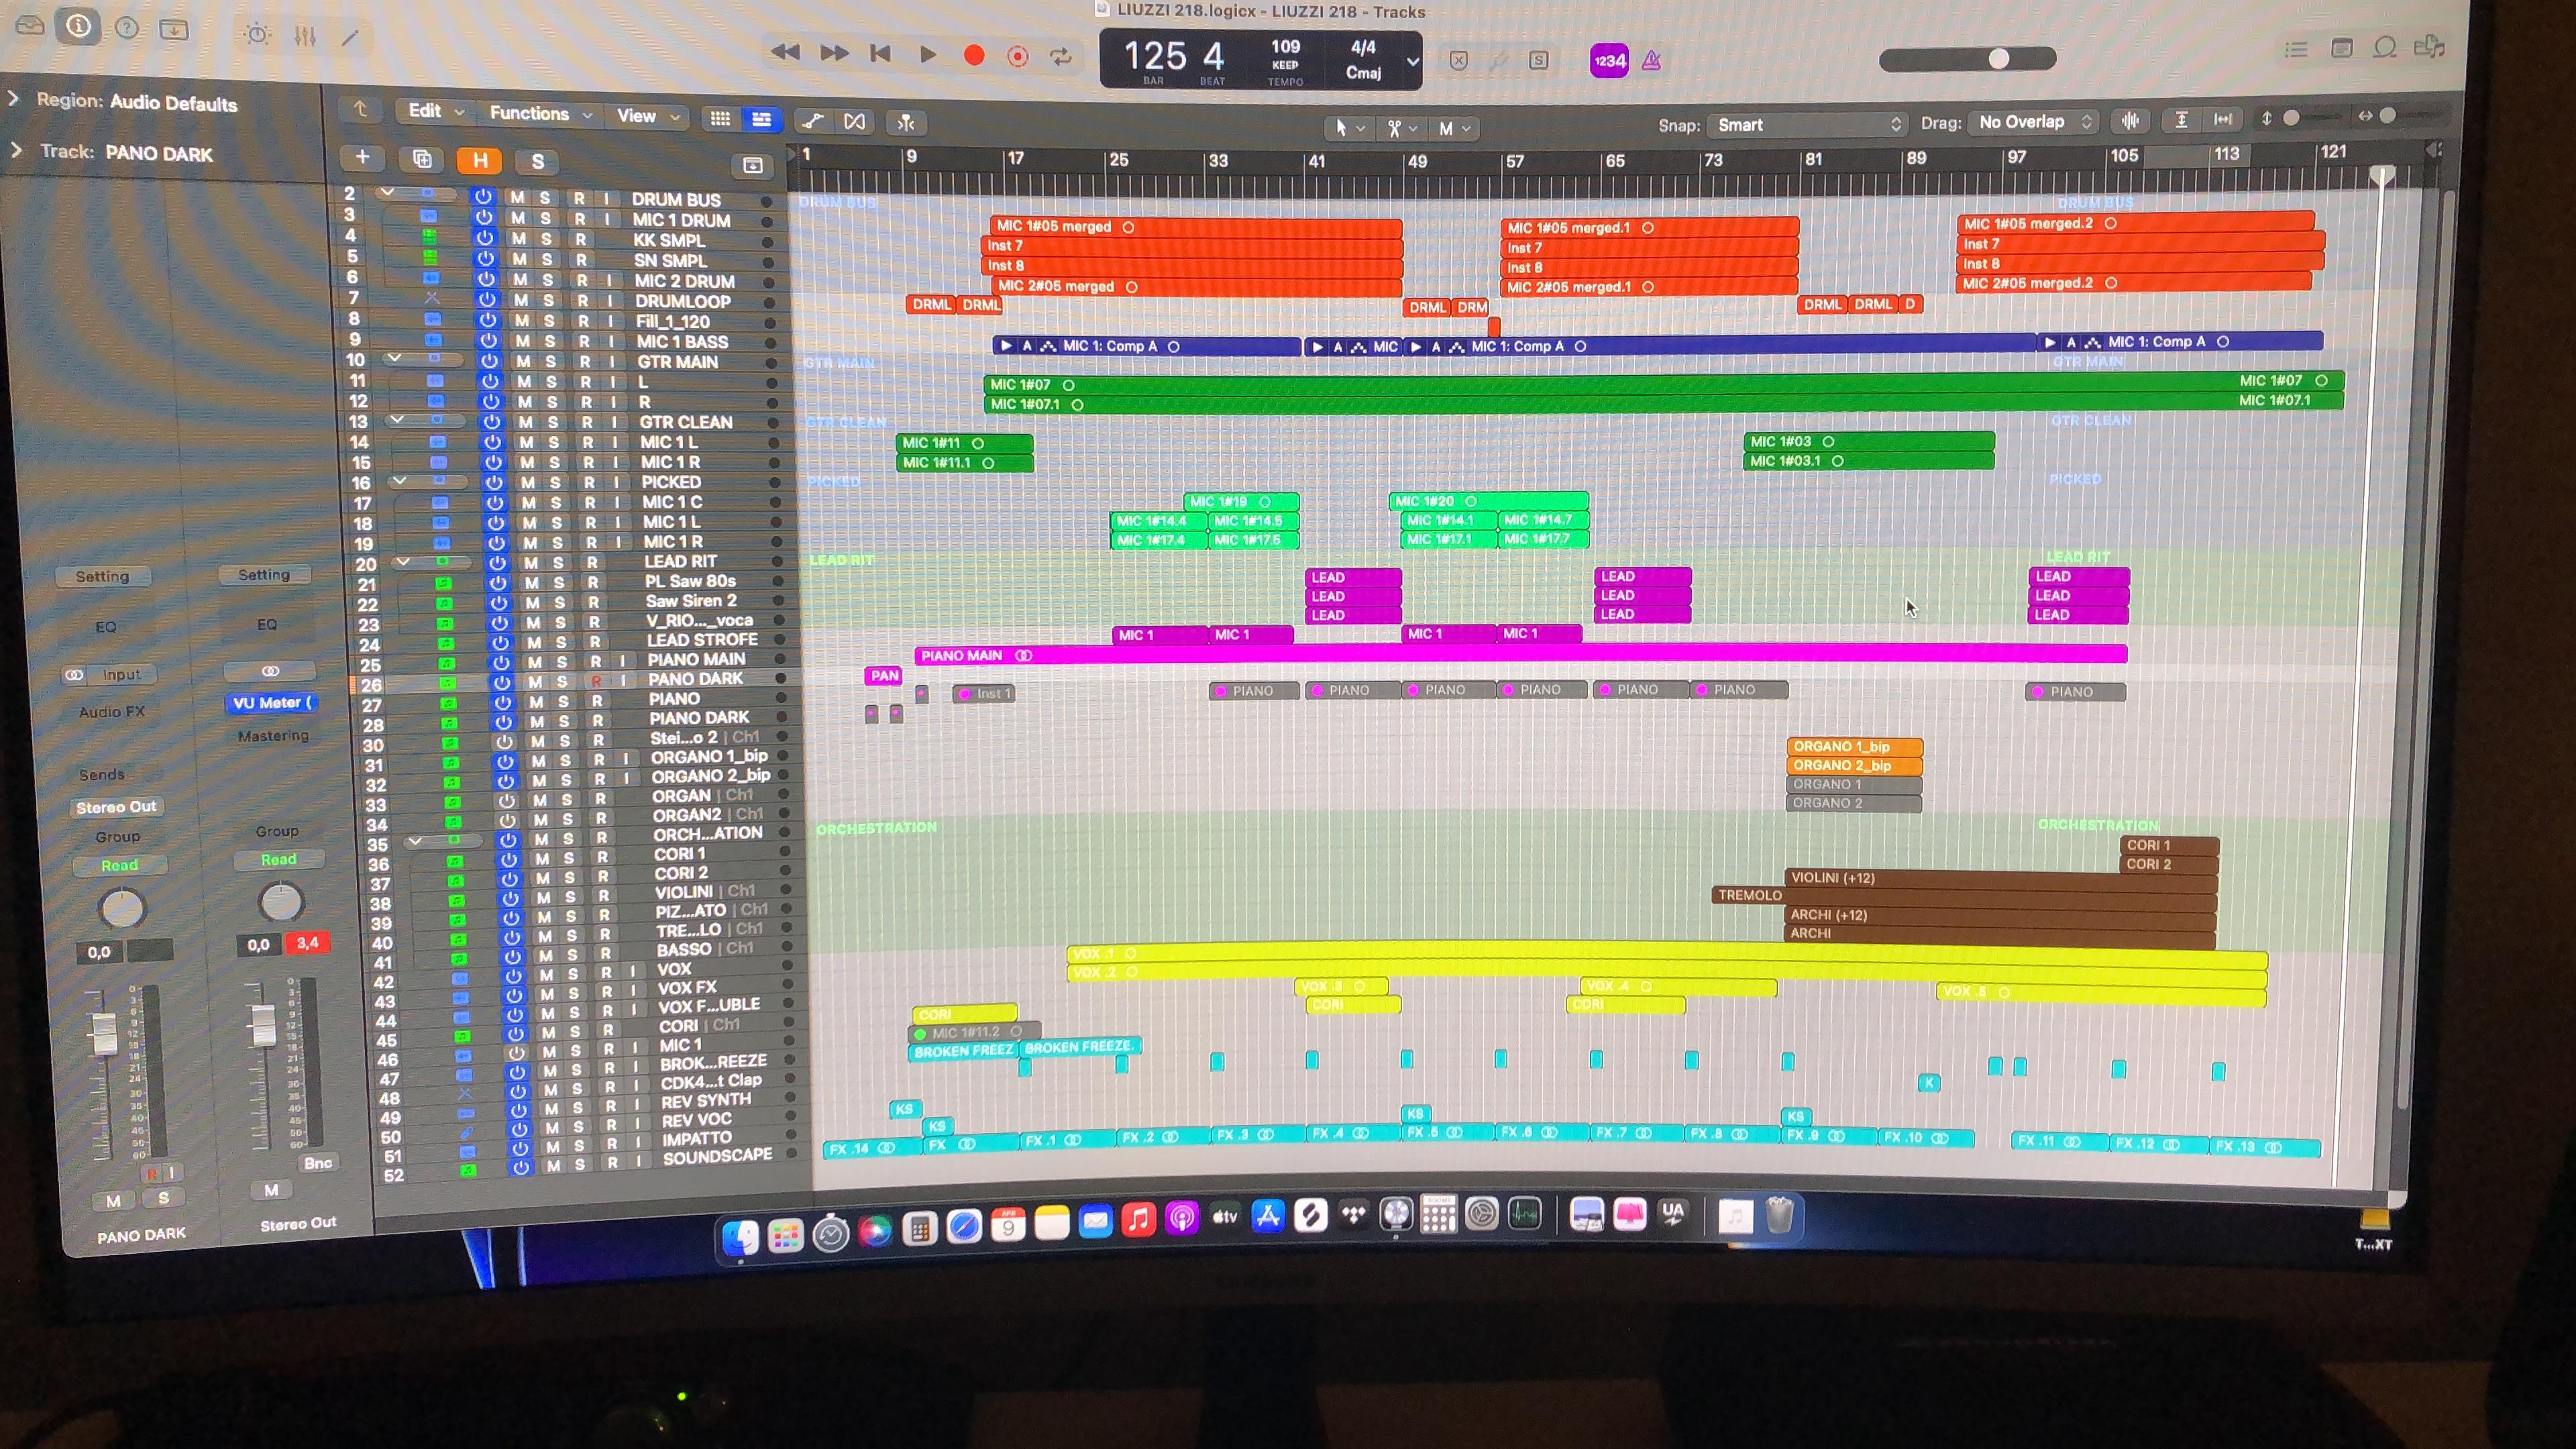The image size is (2576, 1449).
Task: Toggle Cycle mode button
Action: coord(1061,56)
